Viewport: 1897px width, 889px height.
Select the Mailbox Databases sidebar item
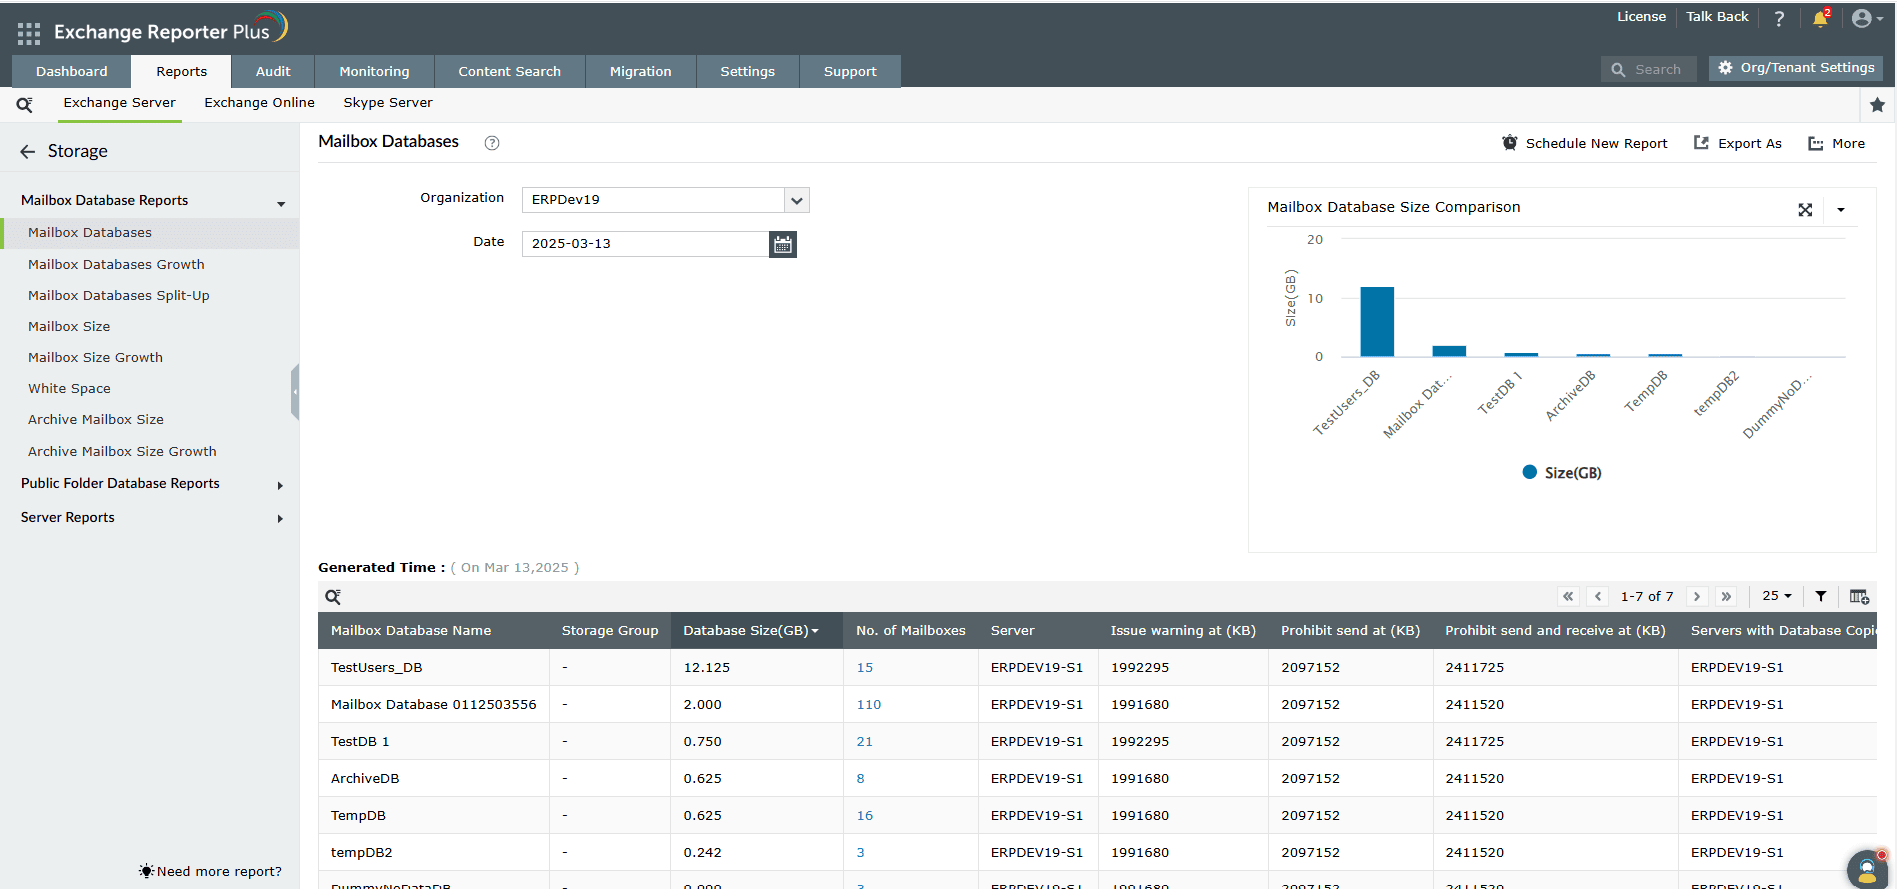coord(150,233)
